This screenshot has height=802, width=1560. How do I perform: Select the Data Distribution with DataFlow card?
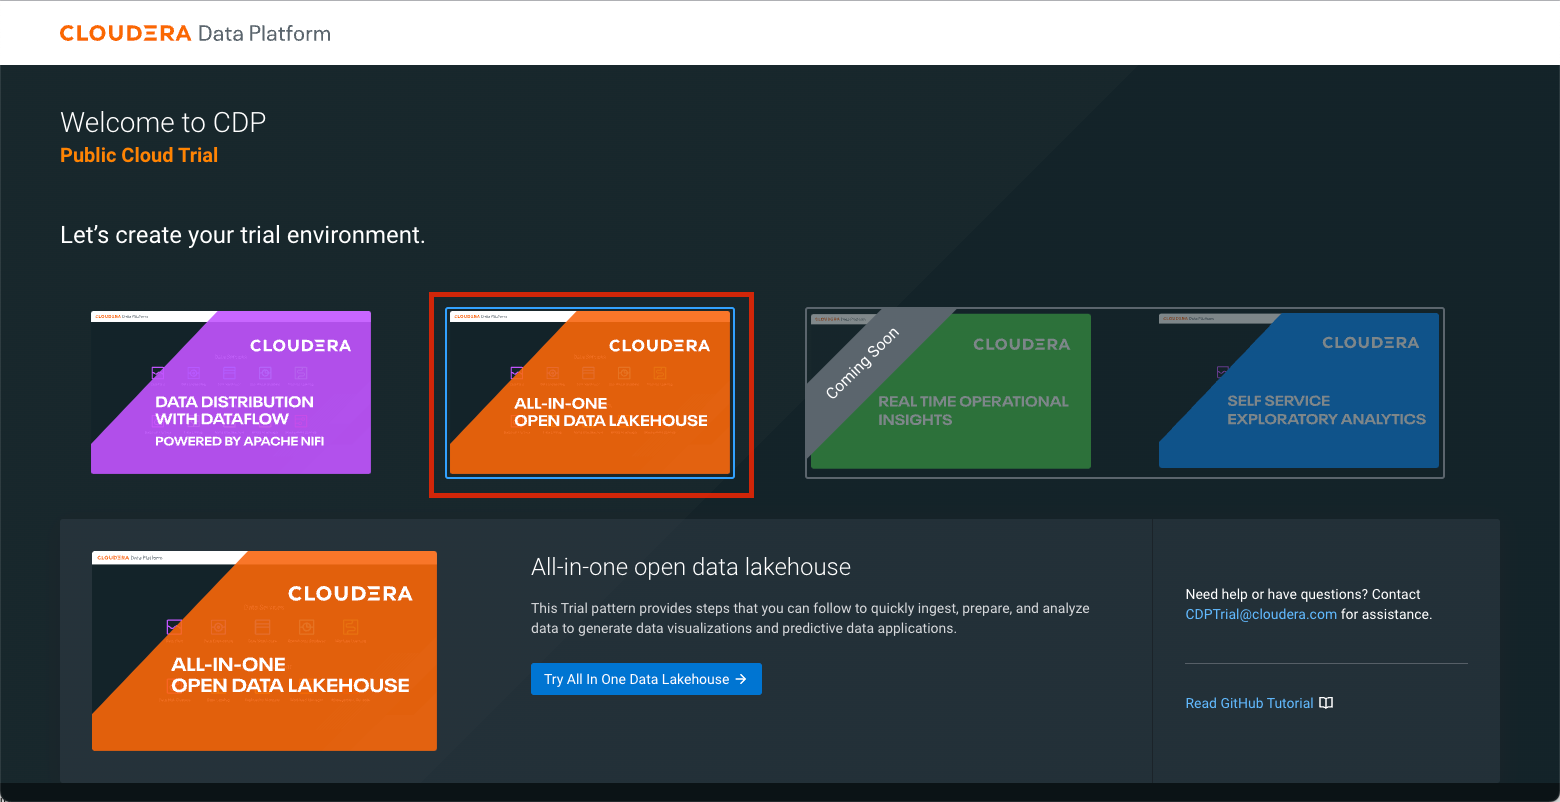pyautogui.click(x=231, y=392)
